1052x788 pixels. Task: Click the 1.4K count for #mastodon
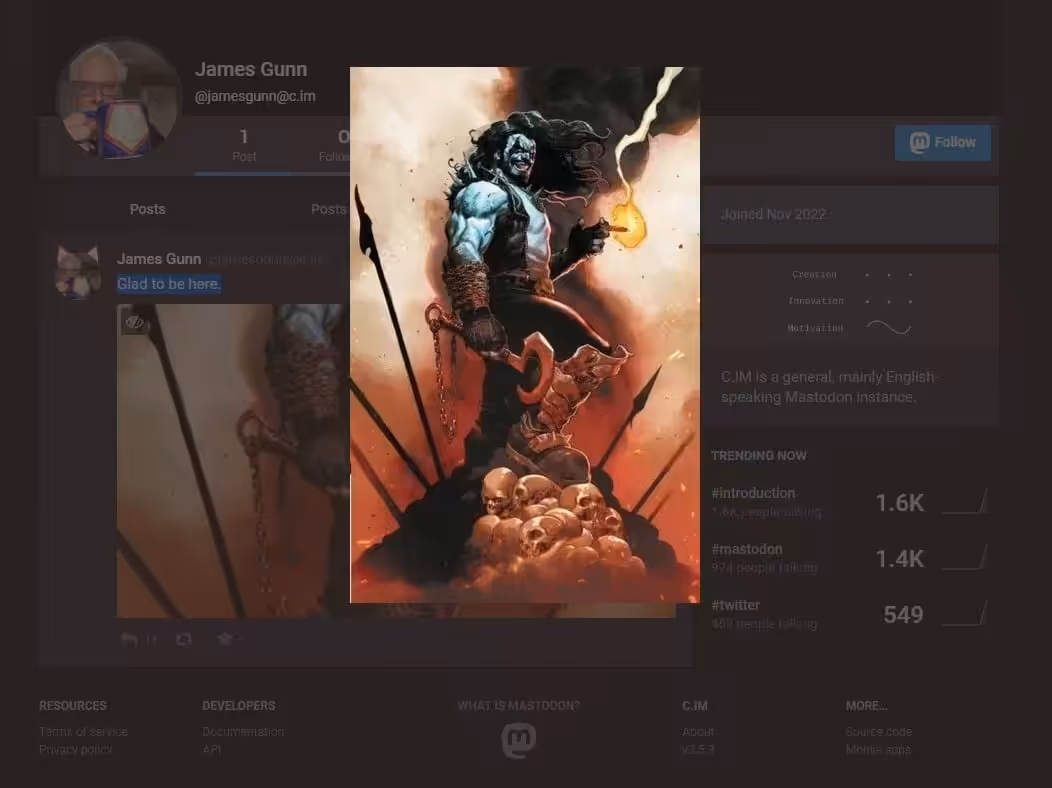900,559
